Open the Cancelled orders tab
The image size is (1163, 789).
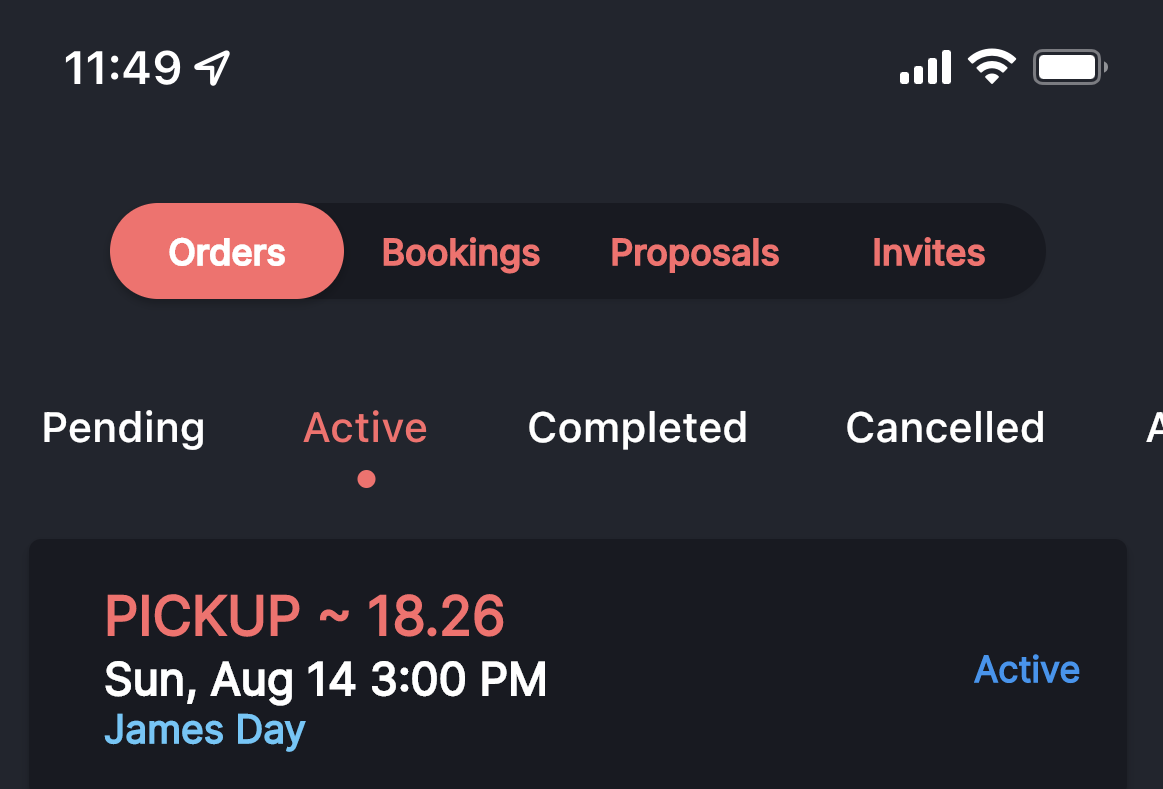click(x=945, y=428)
